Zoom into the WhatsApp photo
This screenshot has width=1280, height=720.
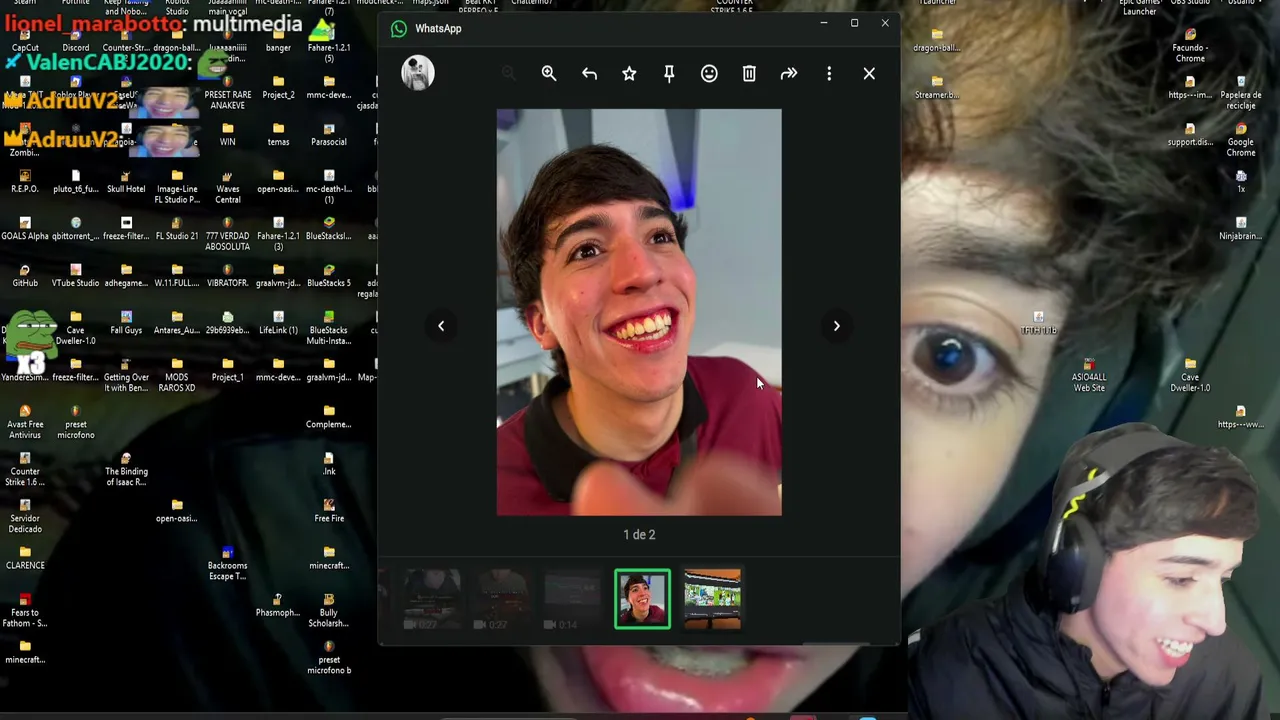pos(549,73)
